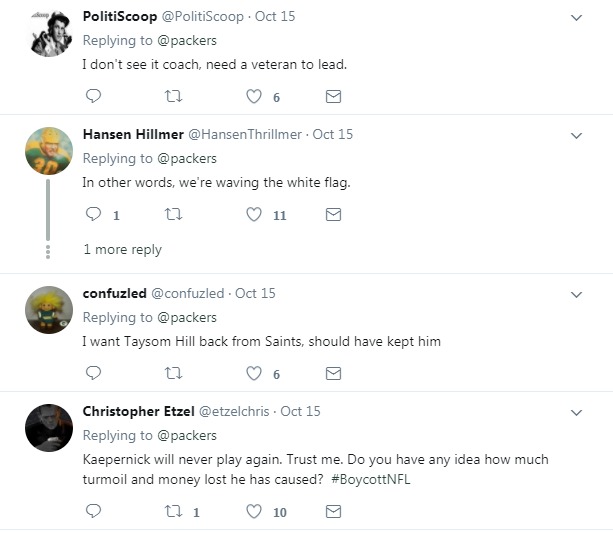The height and width of the screenshot is (539, 613).
Task: Reply to confuzled's Taysom Hill tweet
Action: pyautogui.click(x=93, y=373)
